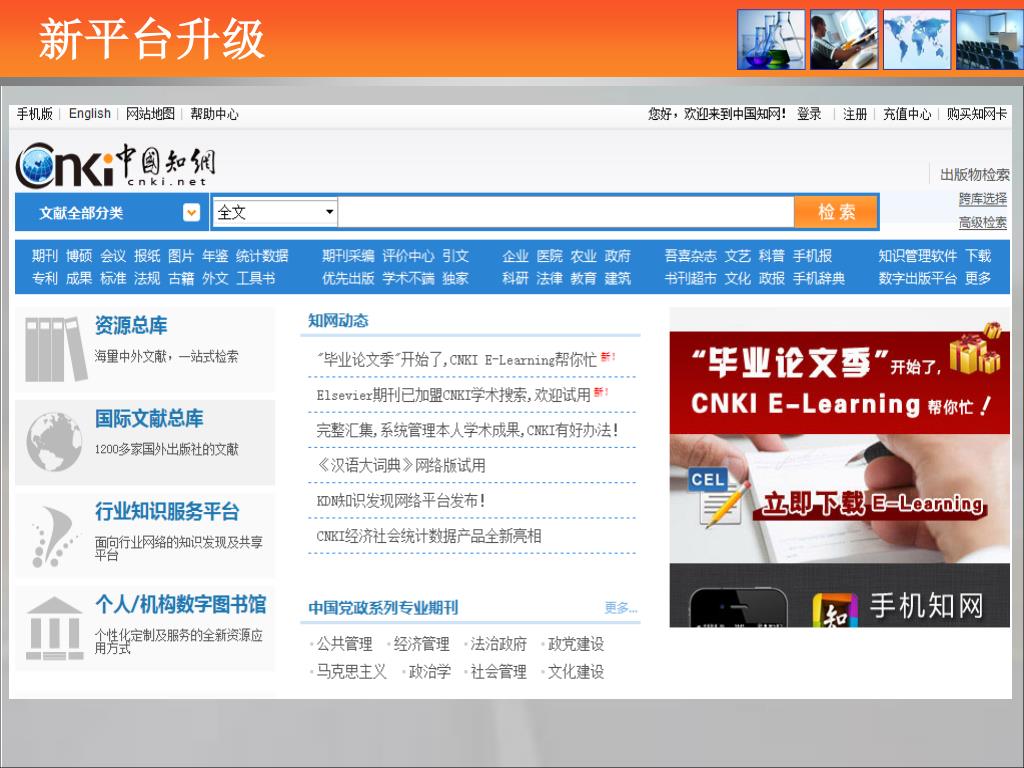Click the 手机知网 app icon
This screenshot has height=768, width=1024.
coord(835,611)
